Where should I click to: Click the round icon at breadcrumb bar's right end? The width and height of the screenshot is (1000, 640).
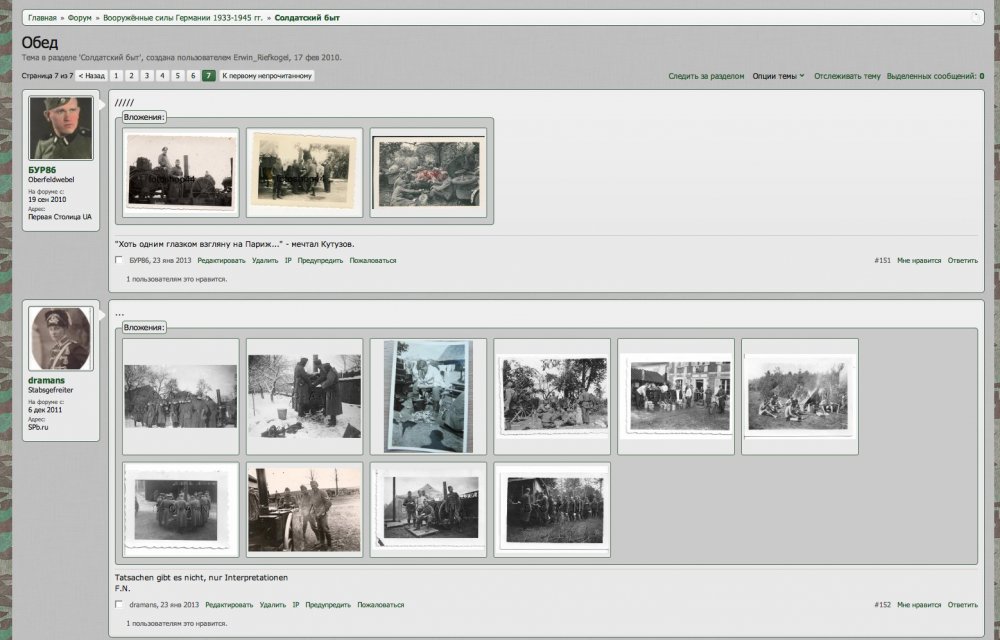(976, 17)
